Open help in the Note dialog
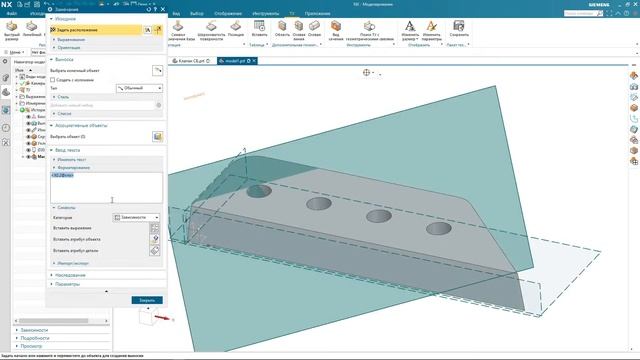 coord(156,9)
